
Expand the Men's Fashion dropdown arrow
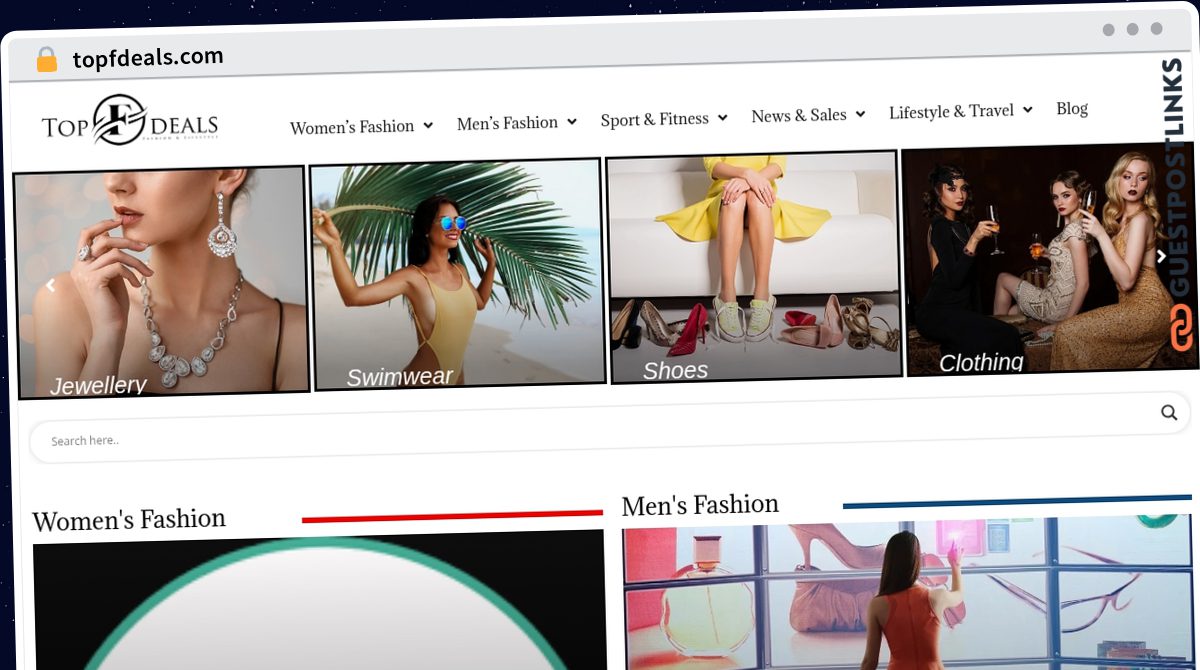coord(572,121)
